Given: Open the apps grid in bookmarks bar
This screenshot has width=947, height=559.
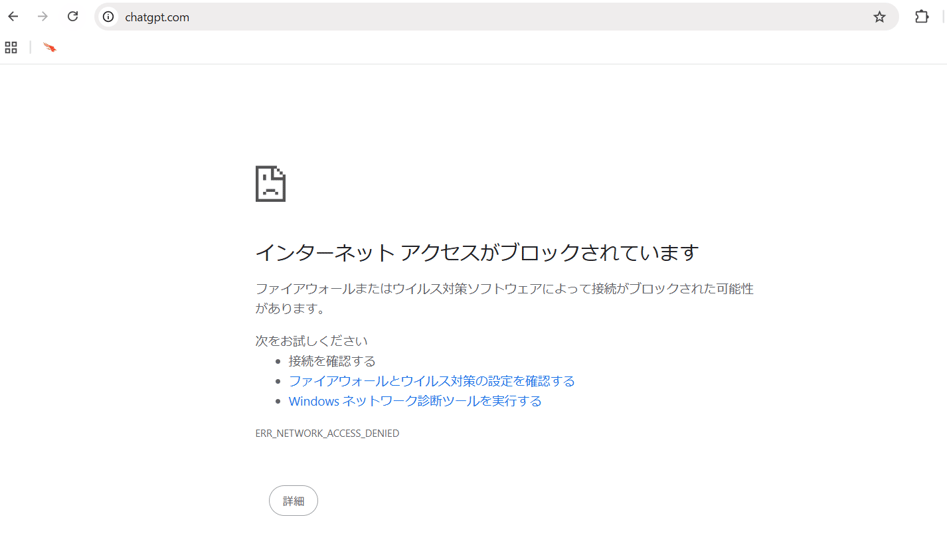Looking at the screenshot, I should click(x=11, y=47).
